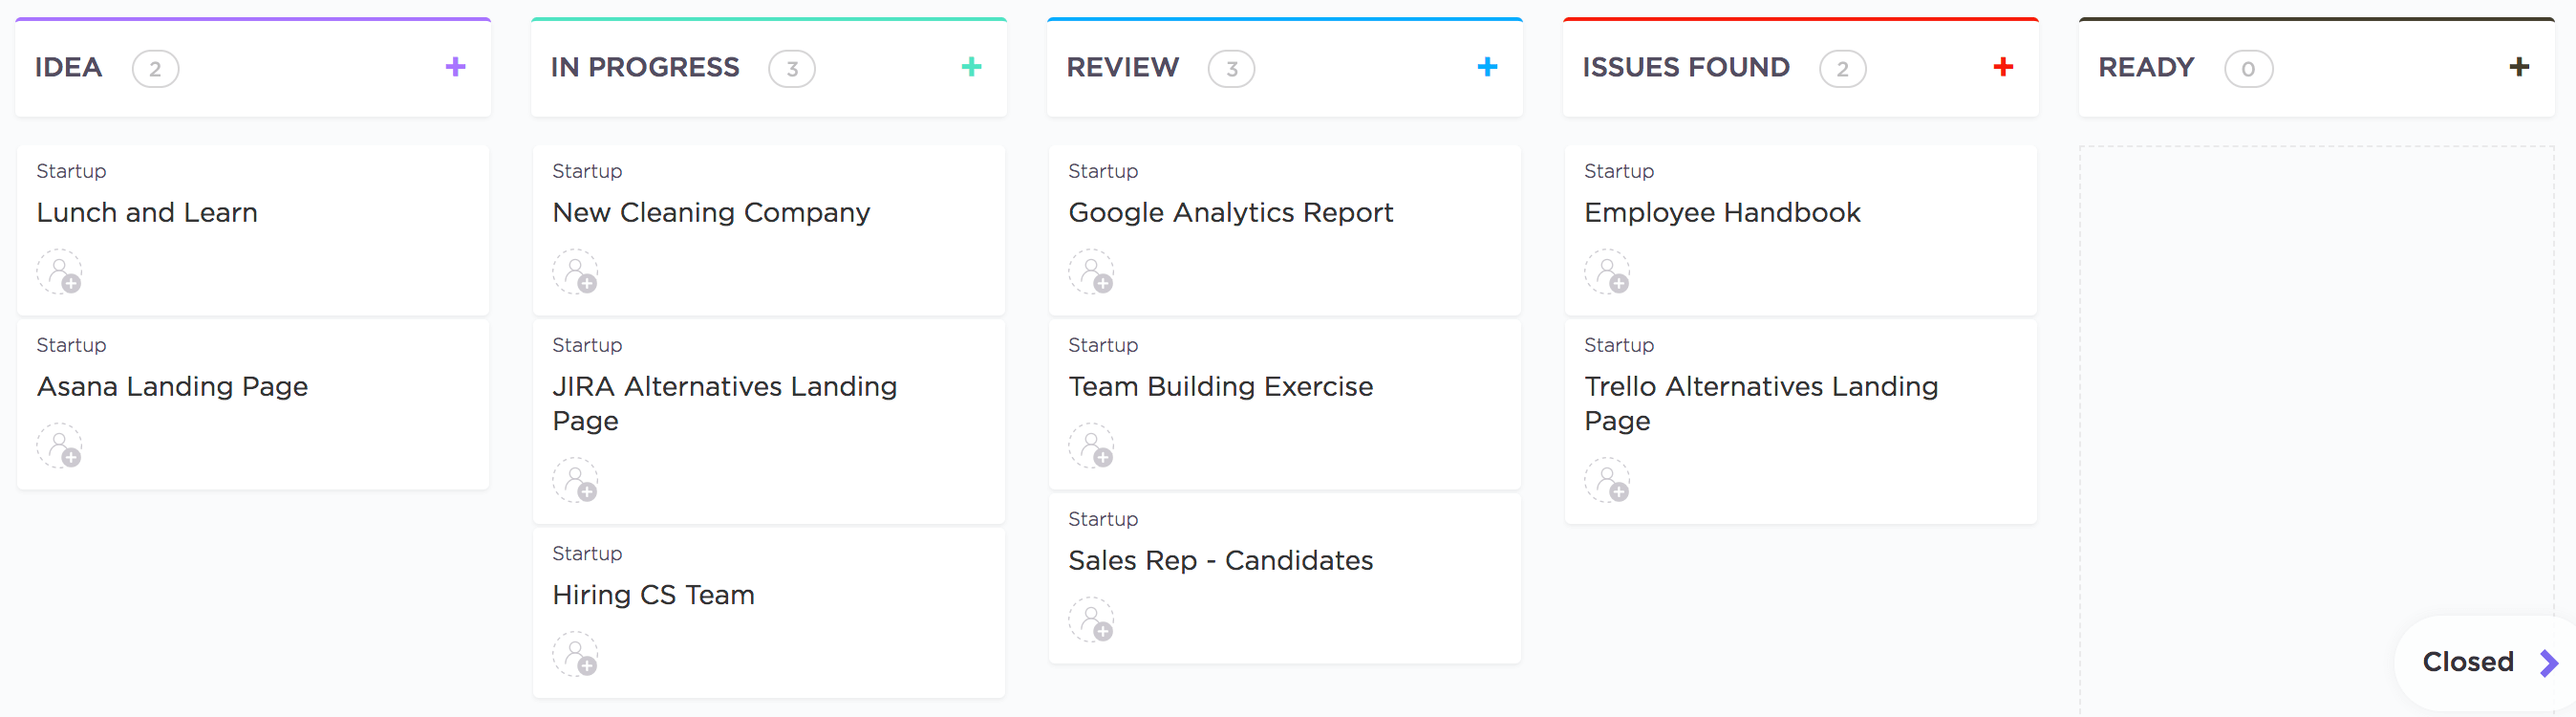Screen dimensions: 2576x717
Task: Add a task to the REVIEW column
Action: point(1487,67)
